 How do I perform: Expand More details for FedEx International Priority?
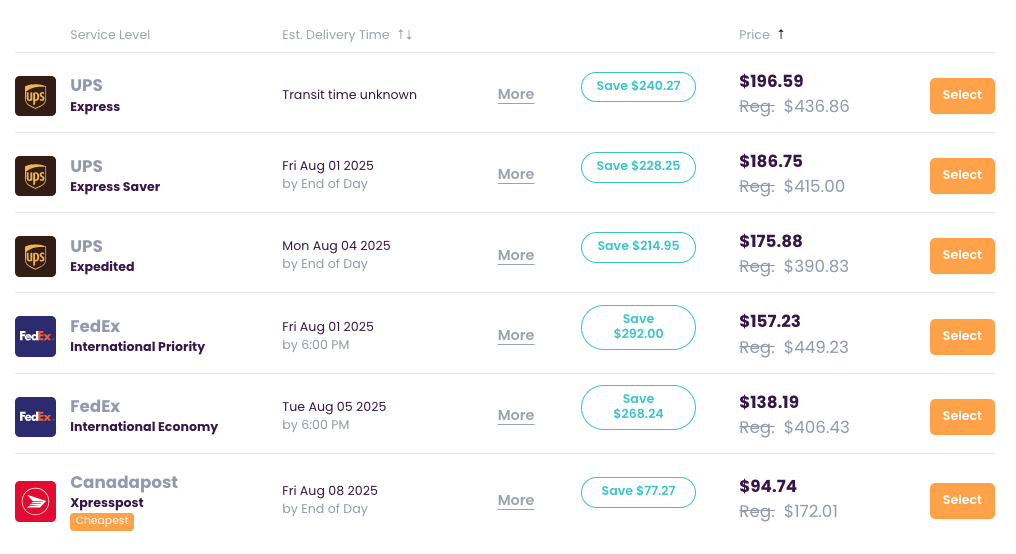pyautogui.click(x=516, y=336)
